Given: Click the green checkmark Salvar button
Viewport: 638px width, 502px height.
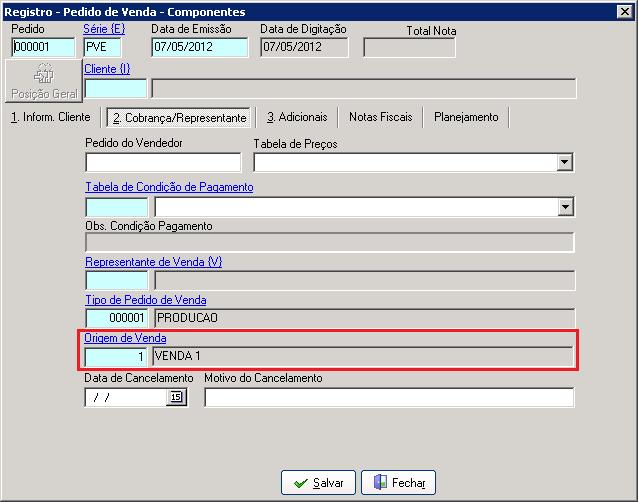Looking at the screenshot, I should pyautogui.click(x=318, y=483).
